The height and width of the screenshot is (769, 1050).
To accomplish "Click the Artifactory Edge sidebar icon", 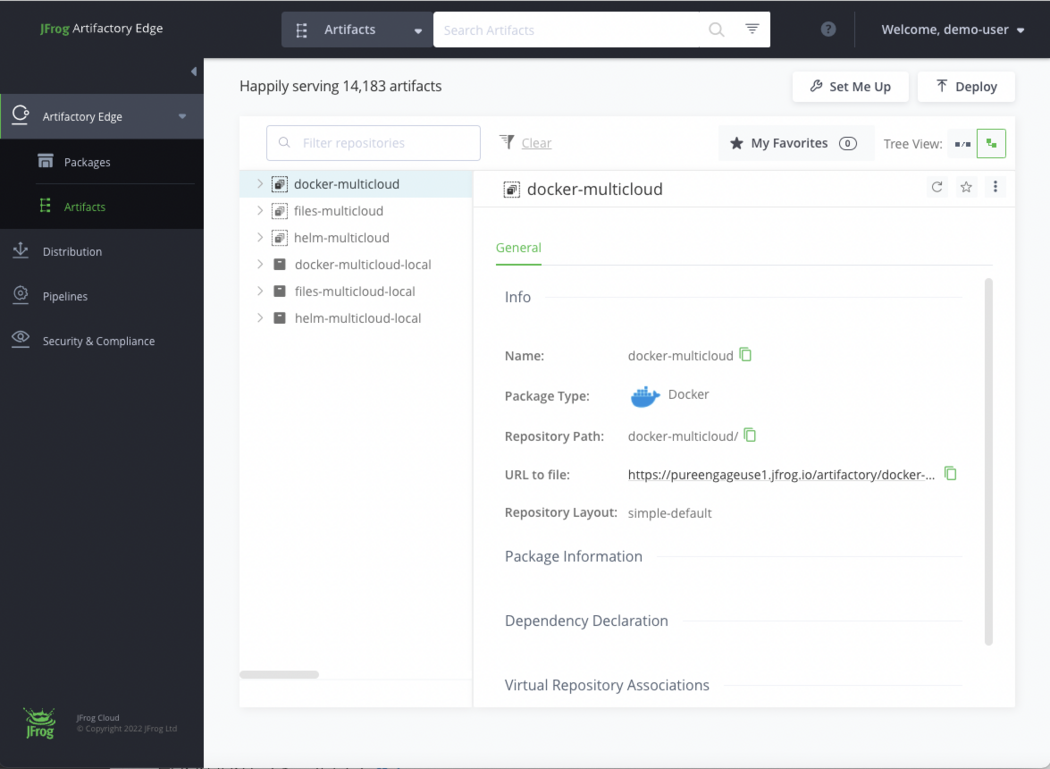I will (x=21, y=115).
